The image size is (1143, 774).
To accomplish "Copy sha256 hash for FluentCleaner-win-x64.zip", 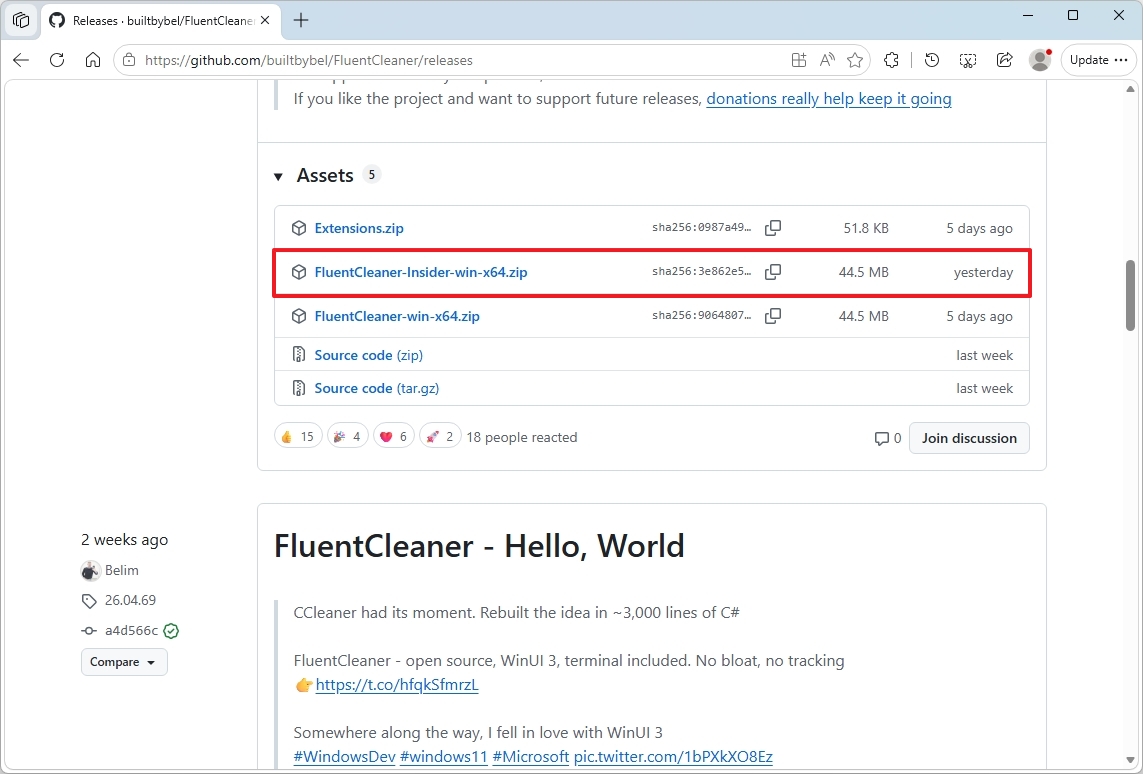I will [x=773, y=316].
